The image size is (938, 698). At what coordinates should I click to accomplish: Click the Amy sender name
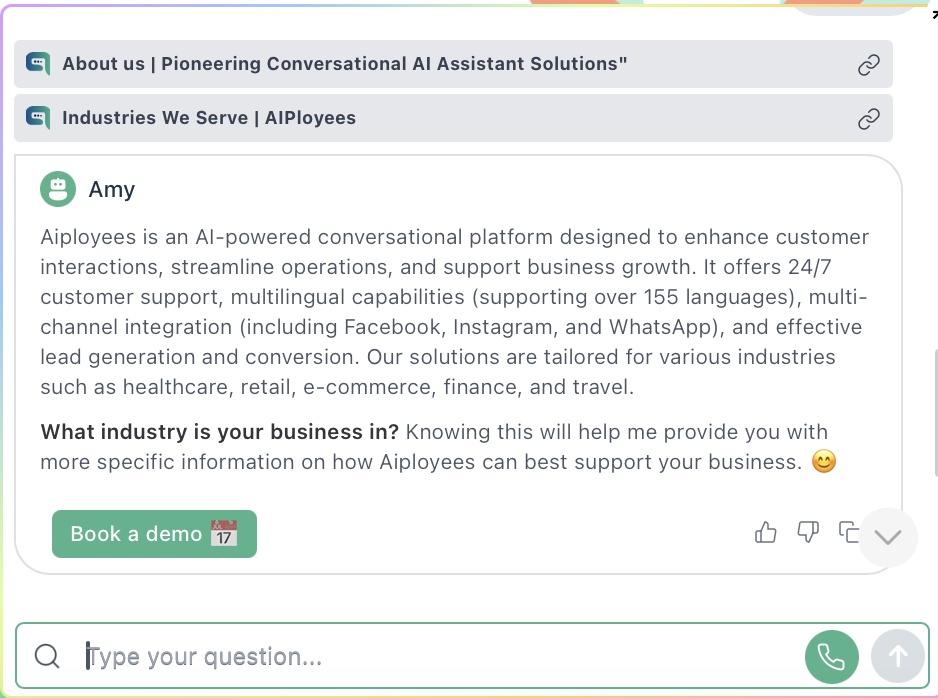click(x=111, y=190)
